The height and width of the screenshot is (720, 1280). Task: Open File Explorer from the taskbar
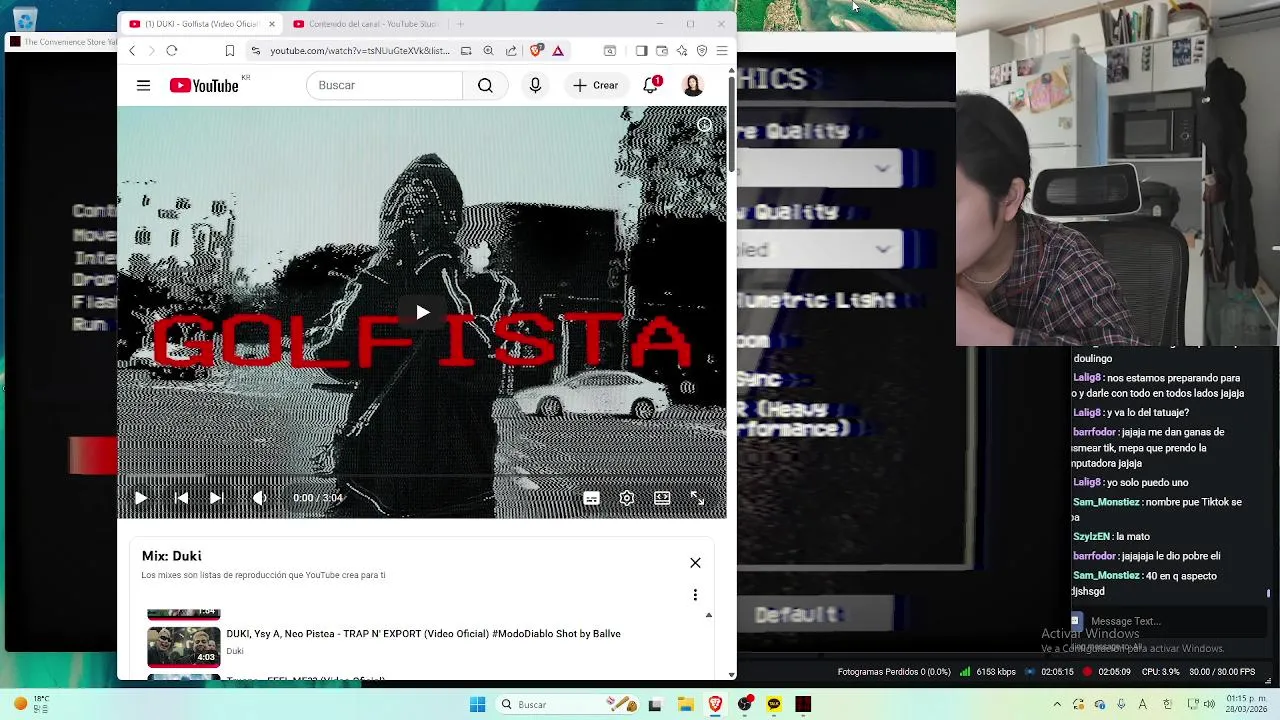coord(686,705)
